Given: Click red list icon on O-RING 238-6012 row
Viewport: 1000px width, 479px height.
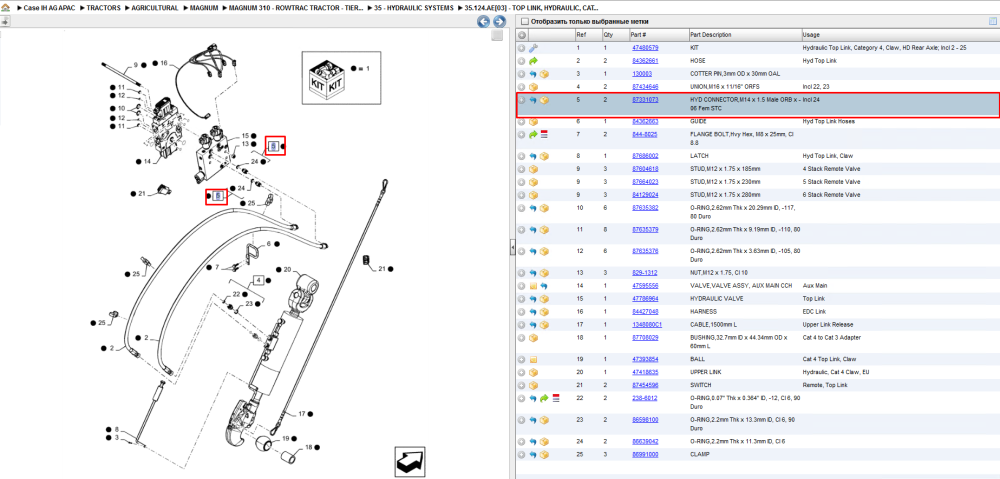Looking at the screenshot, I should coord(555,398).
